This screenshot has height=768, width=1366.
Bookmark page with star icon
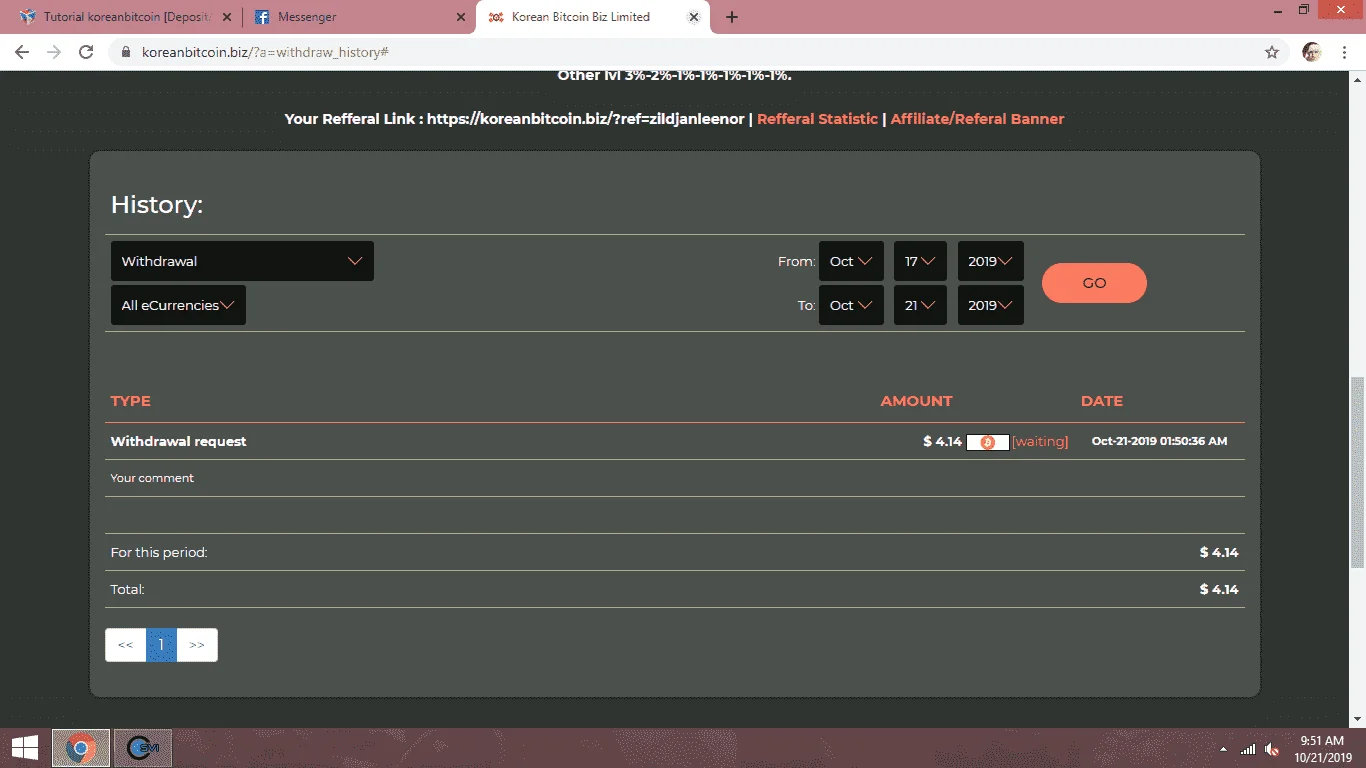(1272, 52)
